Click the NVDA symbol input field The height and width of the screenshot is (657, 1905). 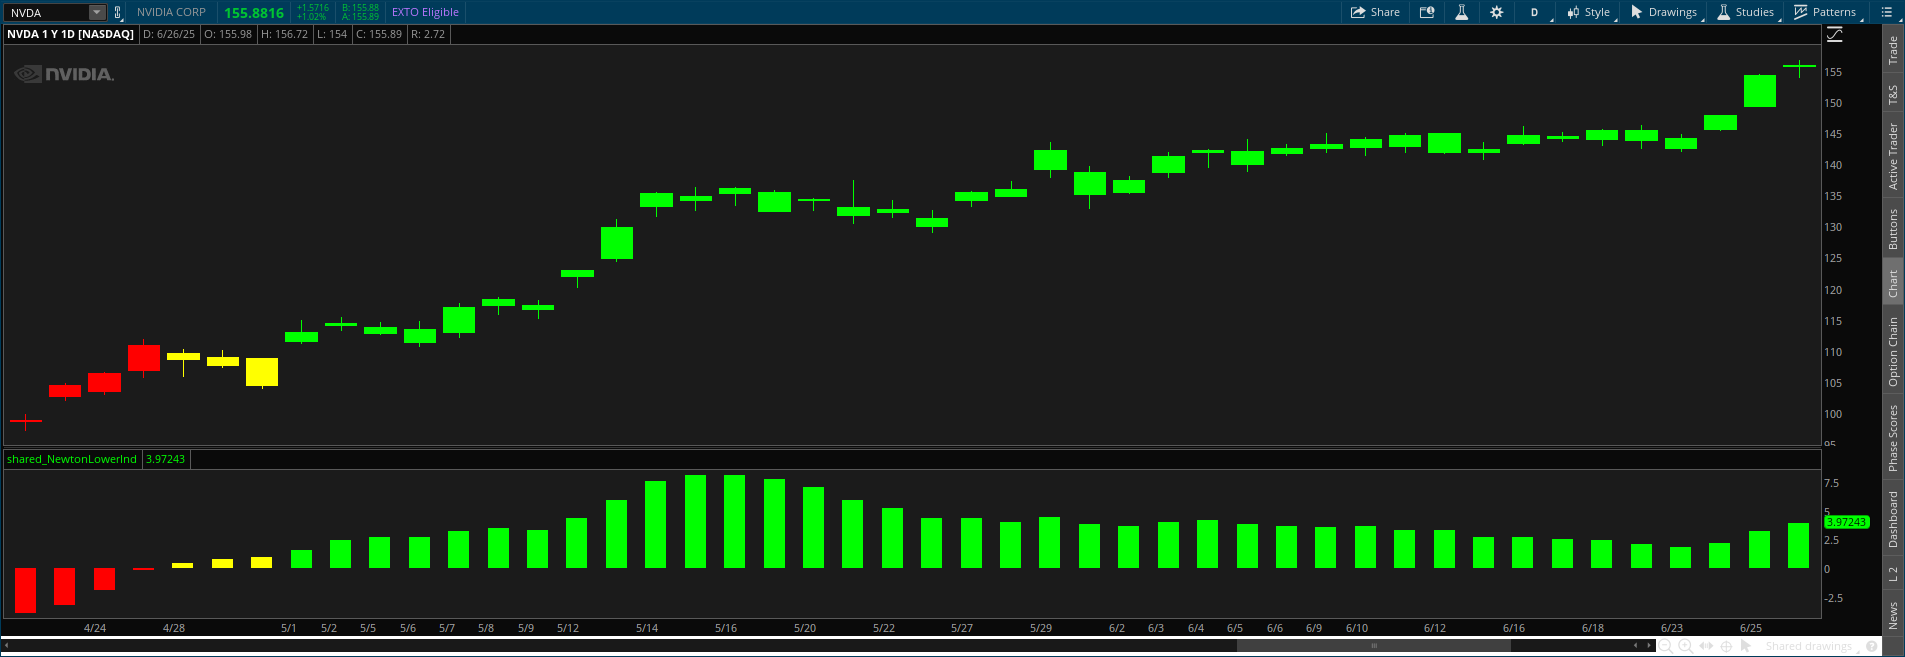(x=47, y=13)
